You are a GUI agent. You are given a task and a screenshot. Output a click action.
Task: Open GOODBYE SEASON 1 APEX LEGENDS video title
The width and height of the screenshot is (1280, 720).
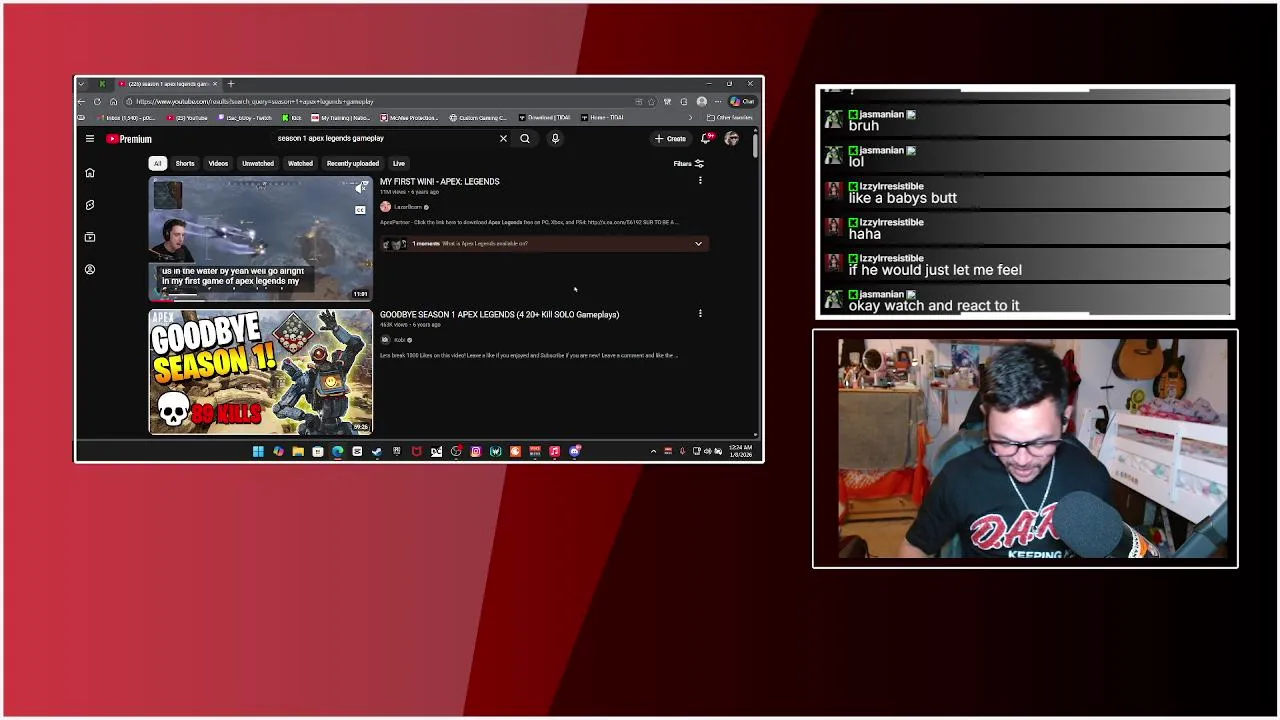point(499,315)
